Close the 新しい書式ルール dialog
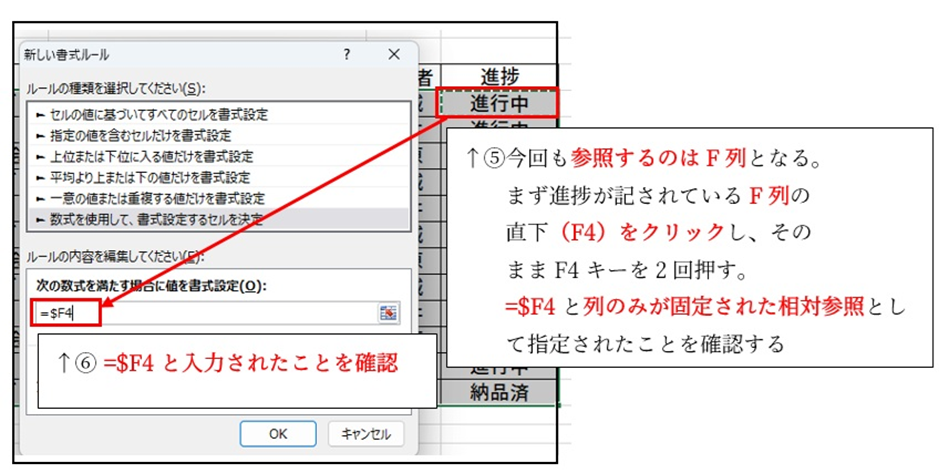This screenshot has height=473, width=949. point(394,53)
